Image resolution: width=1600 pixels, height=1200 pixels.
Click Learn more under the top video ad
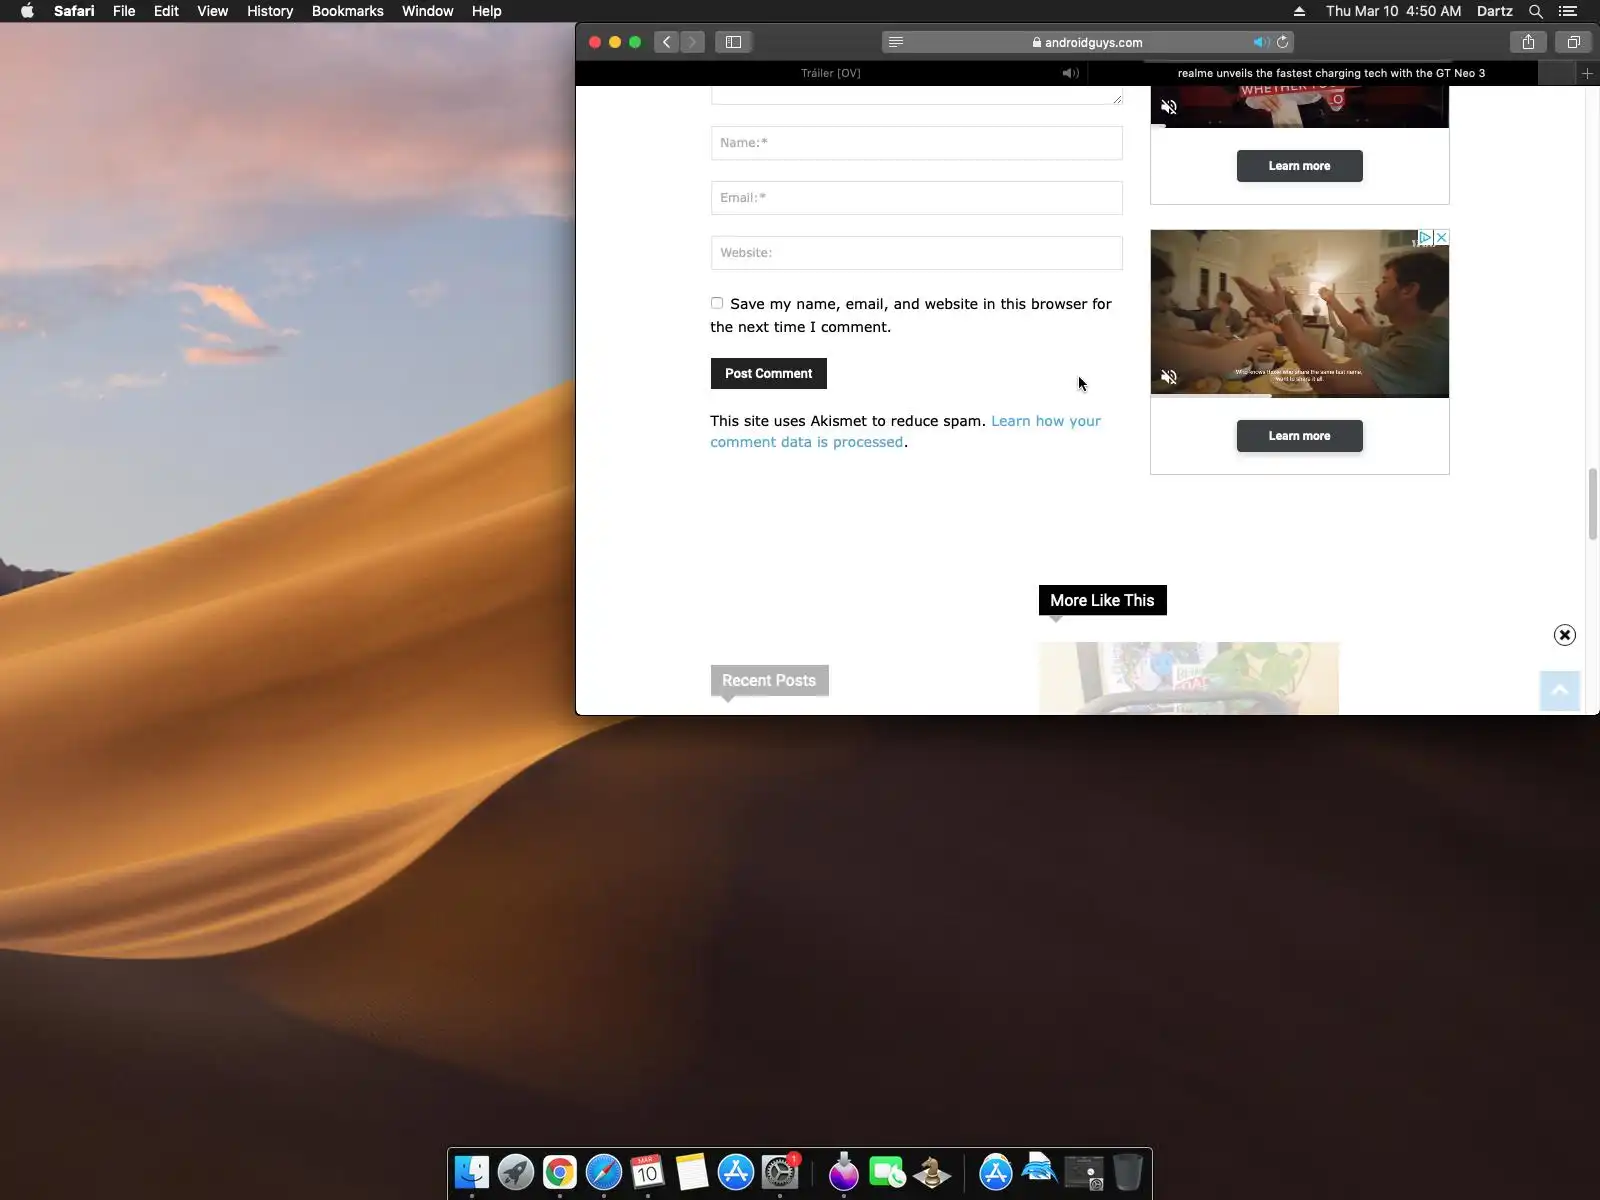pyautogui.click(x=1299, y=166)
